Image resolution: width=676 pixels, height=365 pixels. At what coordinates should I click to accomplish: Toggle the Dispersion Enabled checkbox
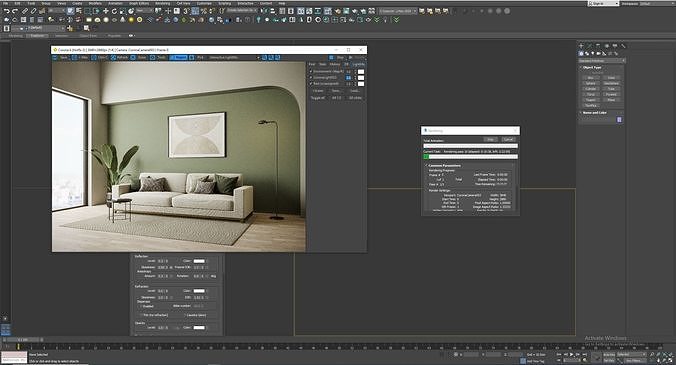(x=141, y=306)
